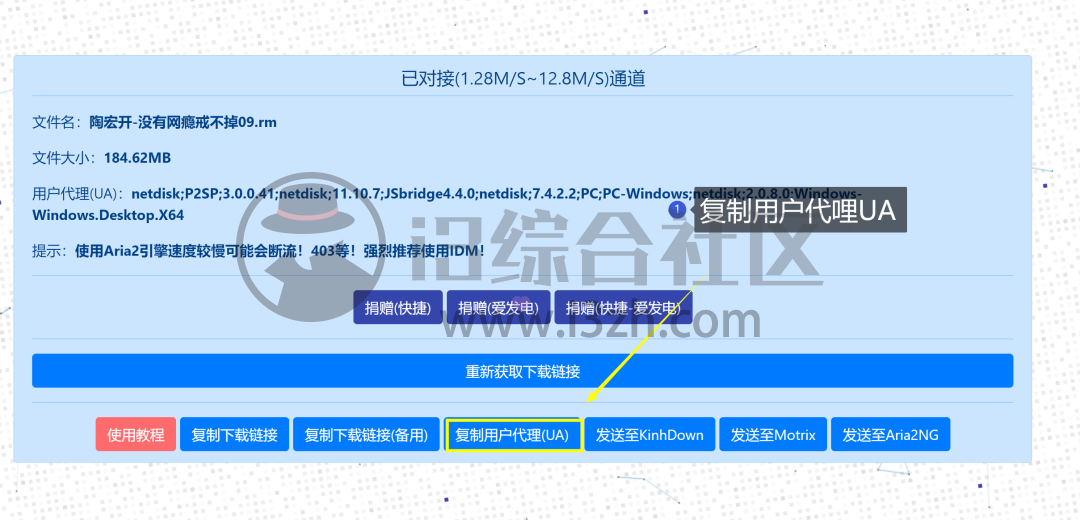Viewport: 1080px width, 520px height.
Task: Click the netdisk user agent string
Action: 446,204
